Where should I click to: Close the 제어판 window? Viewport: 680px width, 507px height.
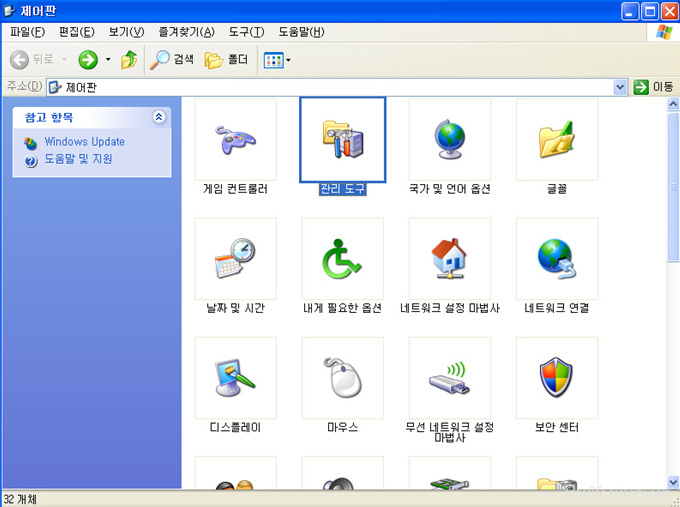(670, 11)
